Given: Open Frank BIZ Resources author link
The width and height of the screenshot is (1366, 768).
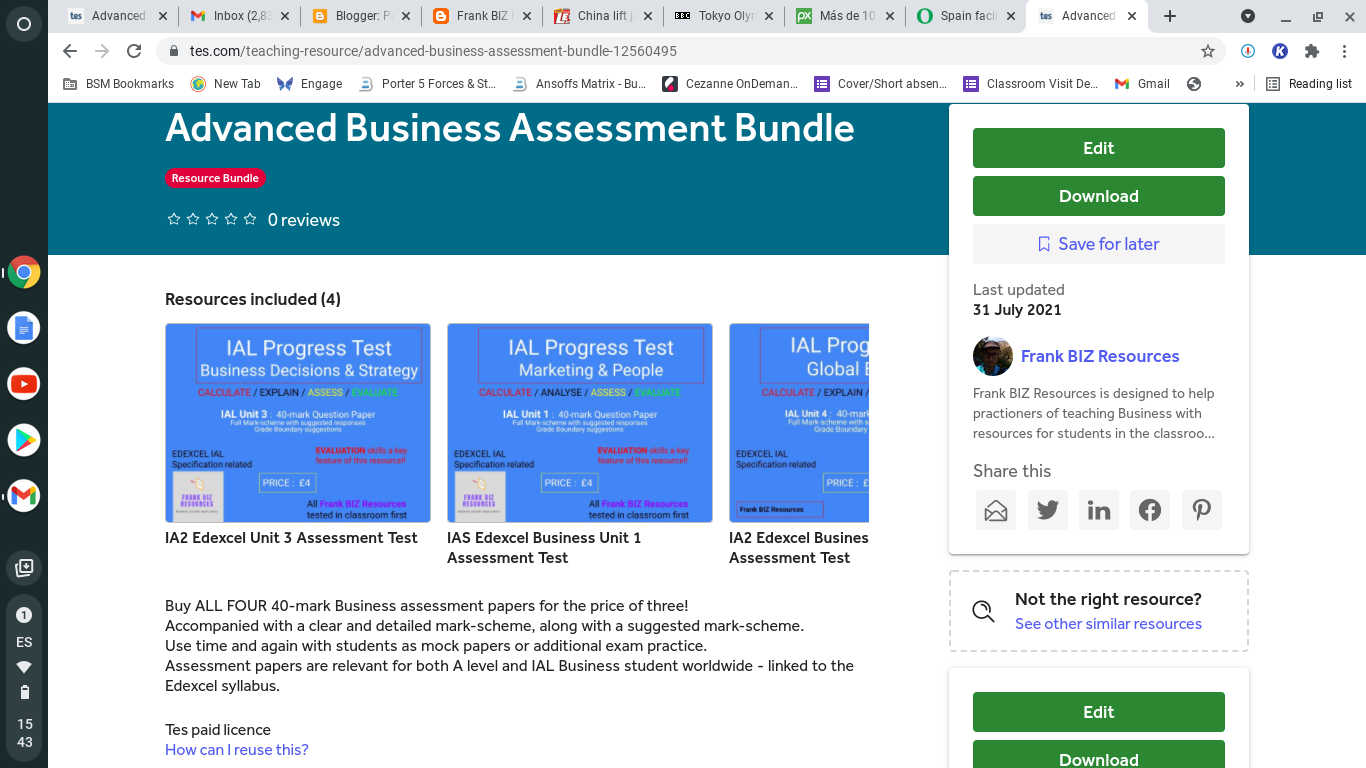Looking at the screenshot, I should point(1100,356).
